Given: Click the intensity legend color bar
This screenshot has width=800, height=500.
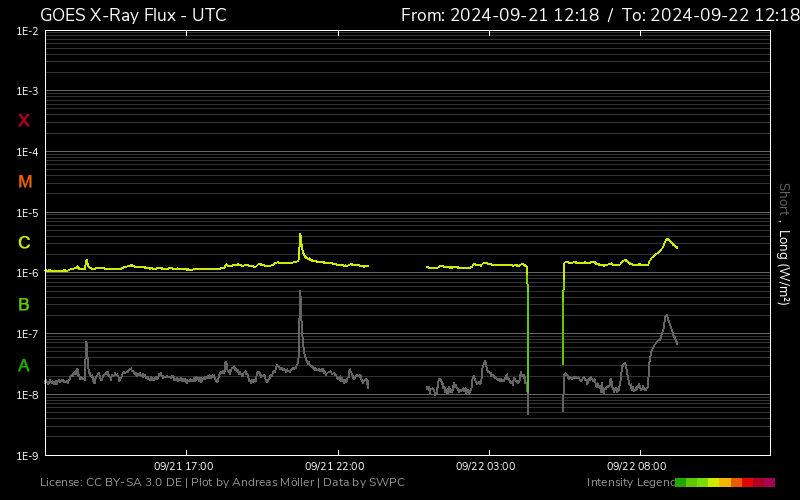Looking at the screenshot, I should pyautogui.click(x=725, y=483).
